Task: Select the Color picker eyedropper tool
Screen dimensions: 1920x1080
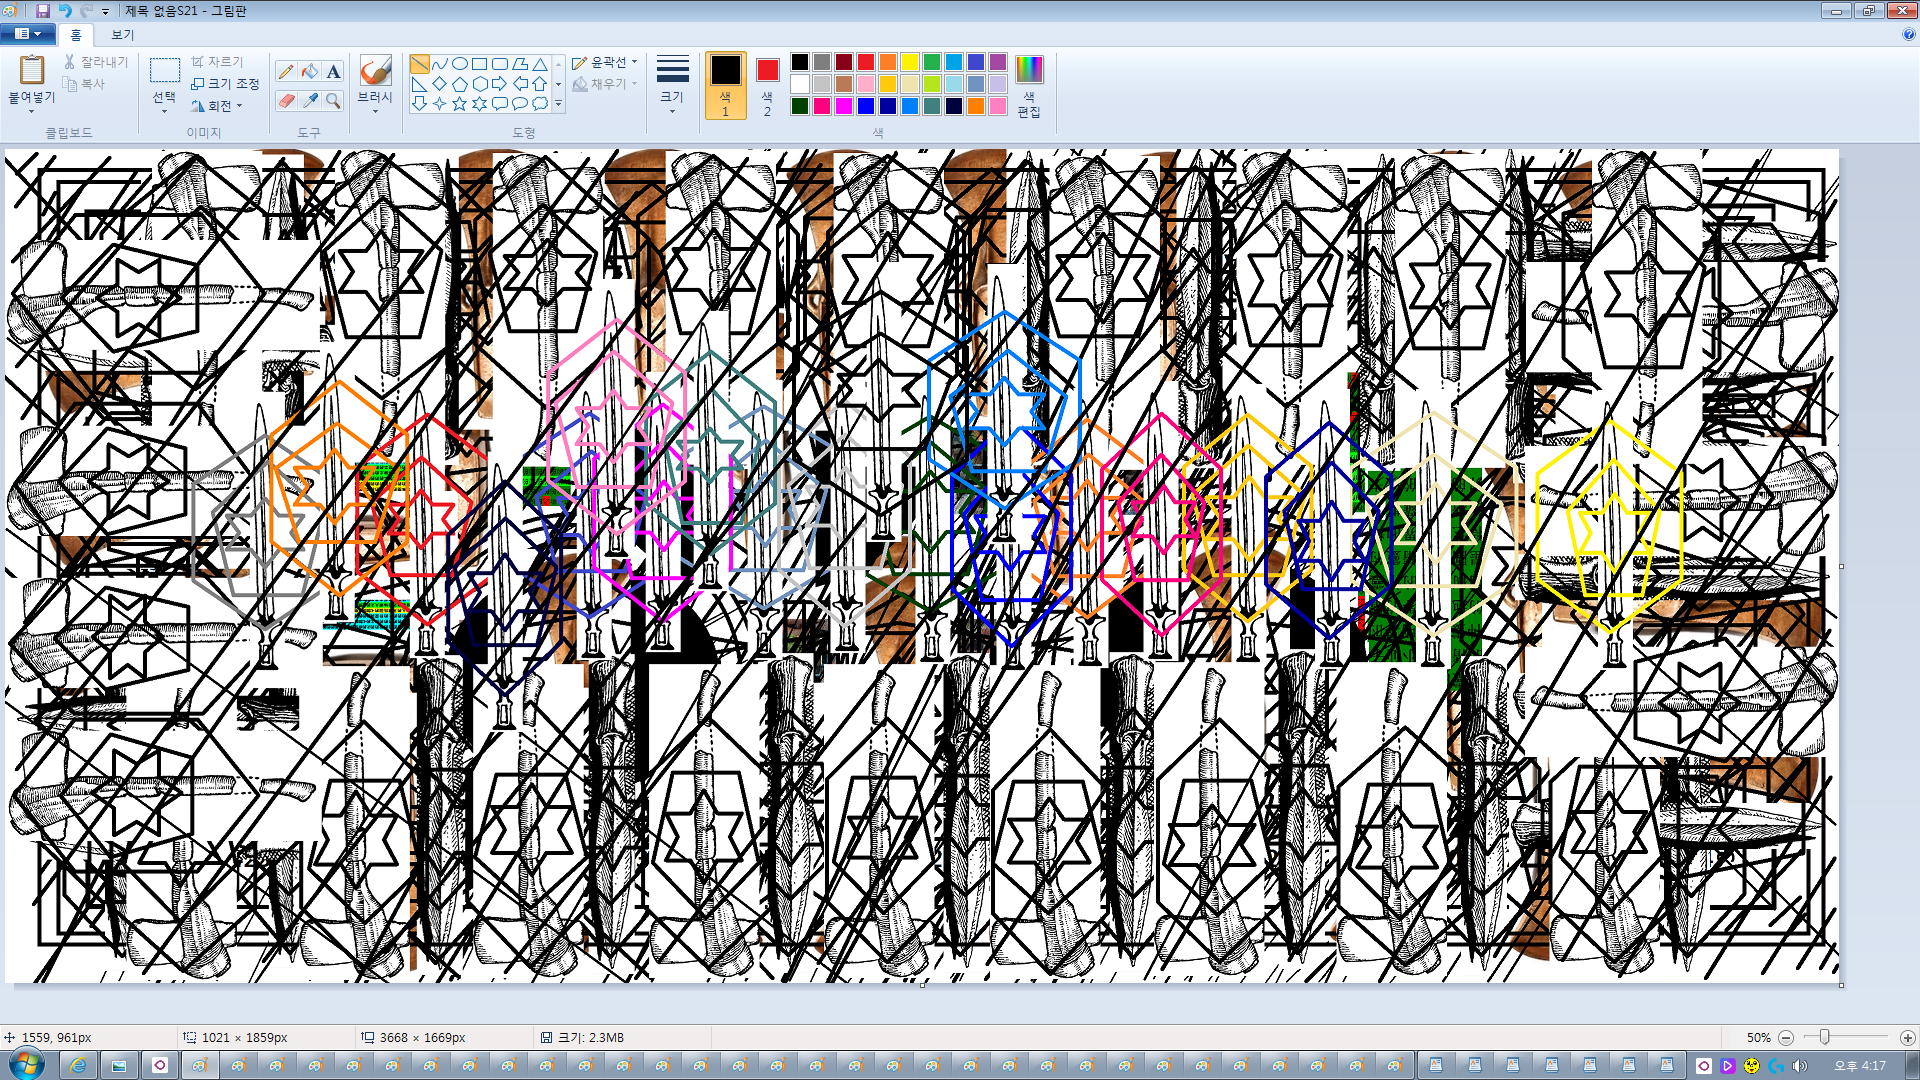Action: pos(310,101)
